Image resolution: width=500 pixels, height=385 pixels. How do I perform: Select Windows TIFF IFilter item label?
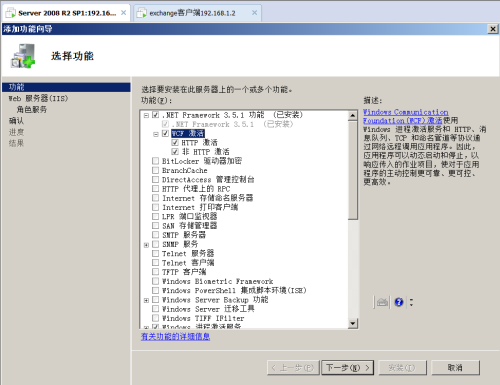203,318
